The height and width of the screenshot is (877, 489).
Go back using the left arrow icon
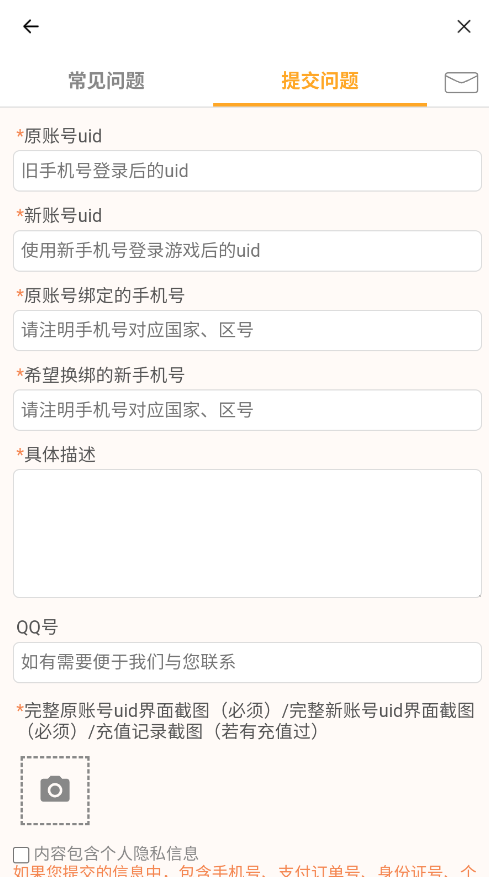31,26
